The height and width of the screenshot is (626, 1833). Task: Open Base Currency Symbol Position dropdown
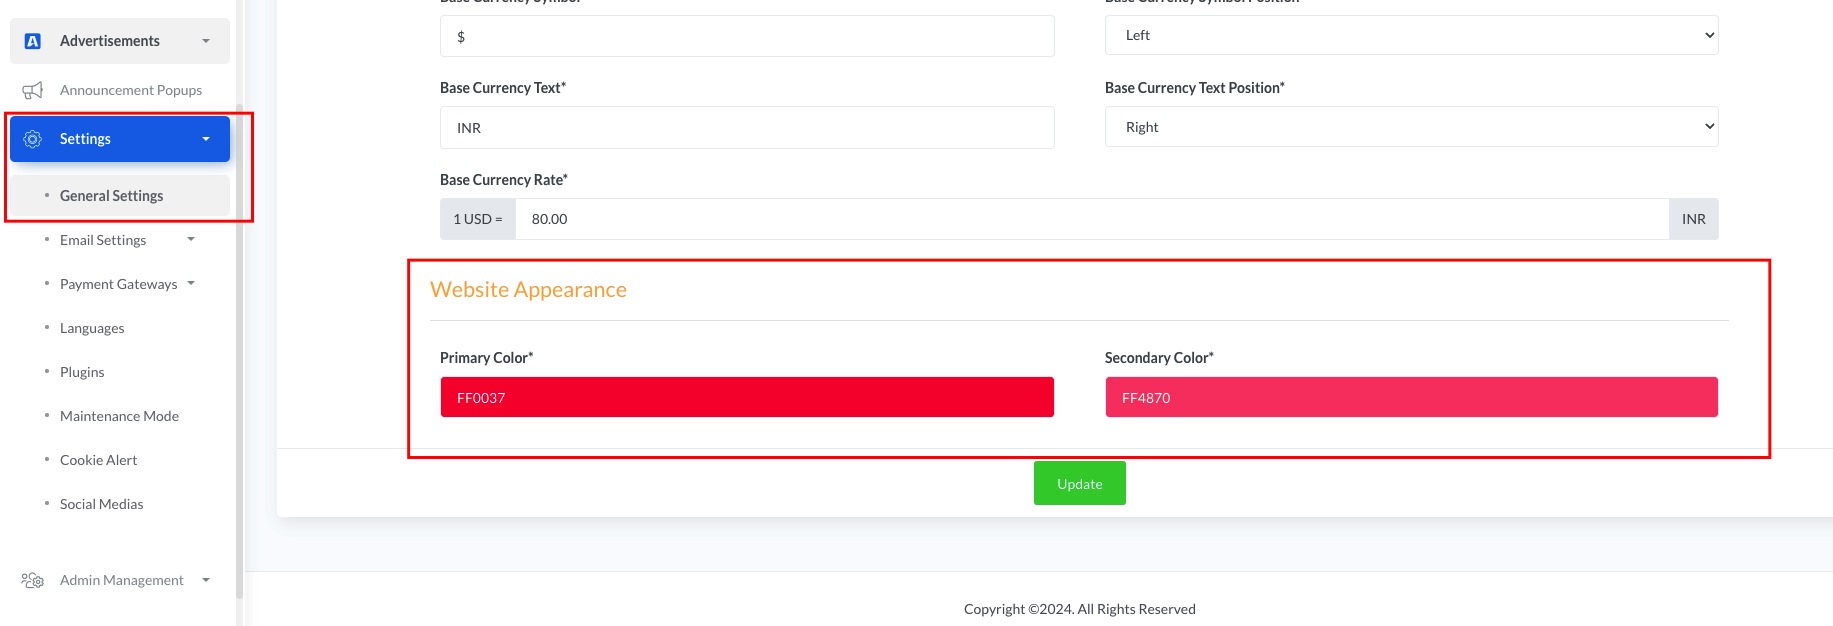1411,35
